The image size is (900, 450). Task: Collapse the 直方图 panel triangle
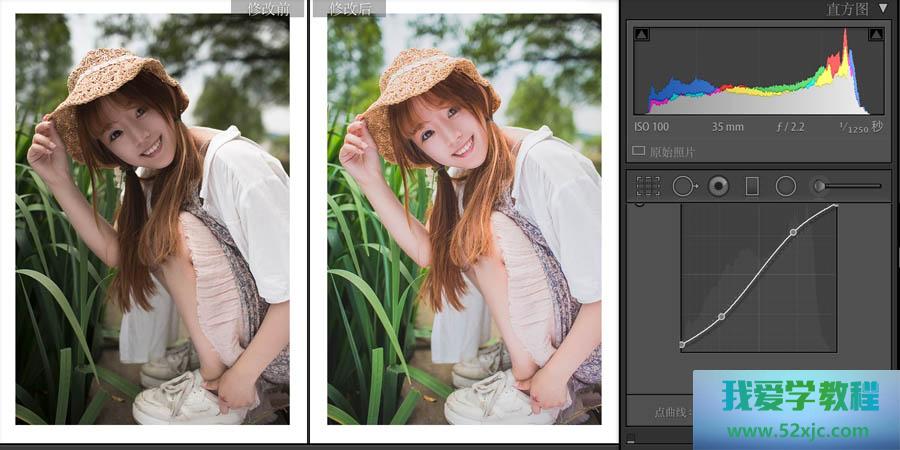click(x=882, y=9)
